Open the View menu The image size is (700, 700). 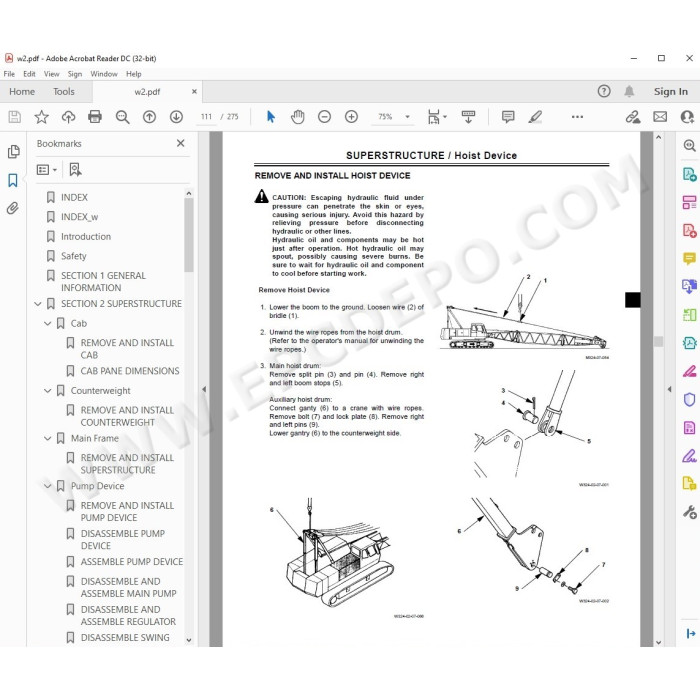click(51, 74)
